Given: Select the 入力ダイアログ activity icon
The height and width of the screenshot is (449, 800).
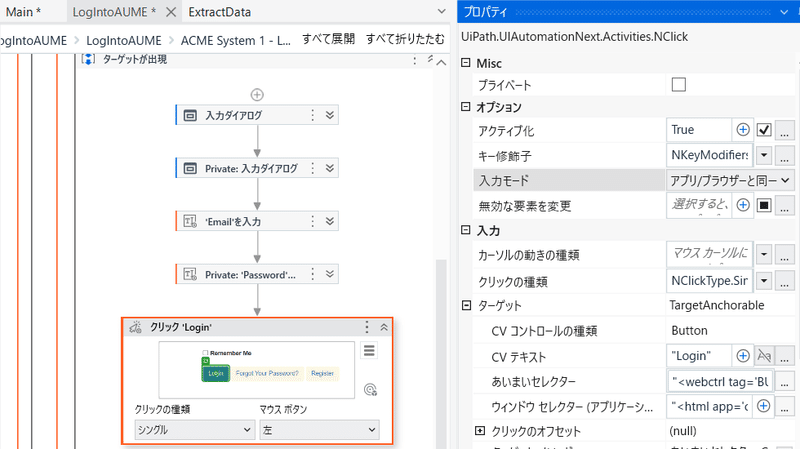Looking at the screenshot, I should point(190,115).
